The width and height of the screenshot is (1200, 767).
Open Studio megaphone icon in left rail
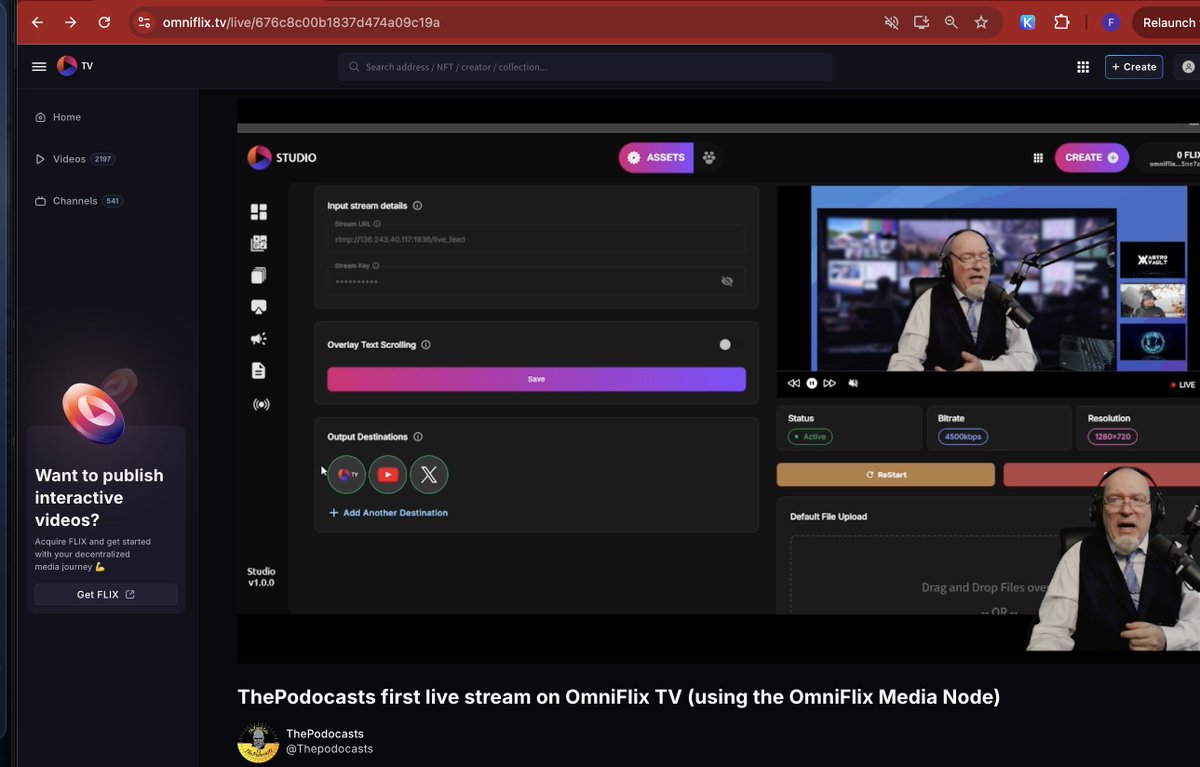click(259, 339)
